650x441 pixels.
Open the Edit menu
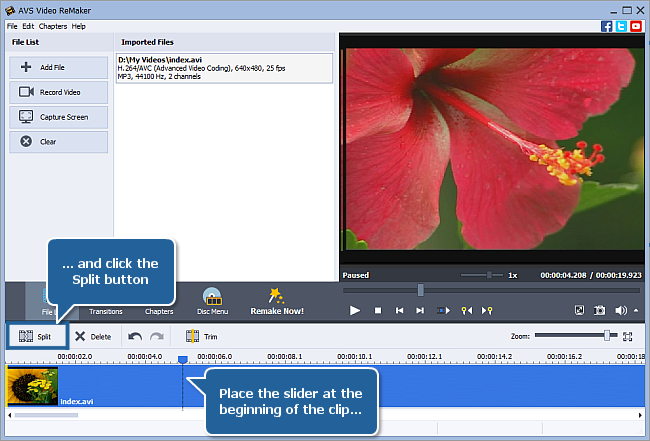[x=28, y=26]
